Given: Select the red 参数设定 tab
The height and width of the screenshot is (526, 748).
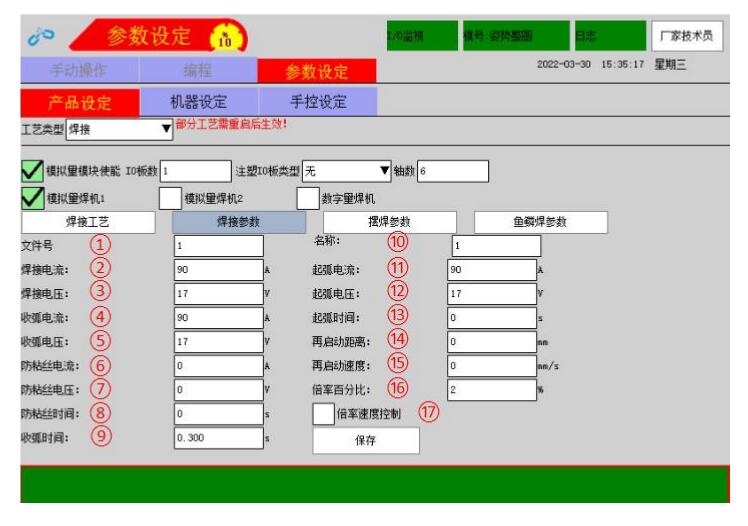Looking at the screenshot, I should (317, 71).
